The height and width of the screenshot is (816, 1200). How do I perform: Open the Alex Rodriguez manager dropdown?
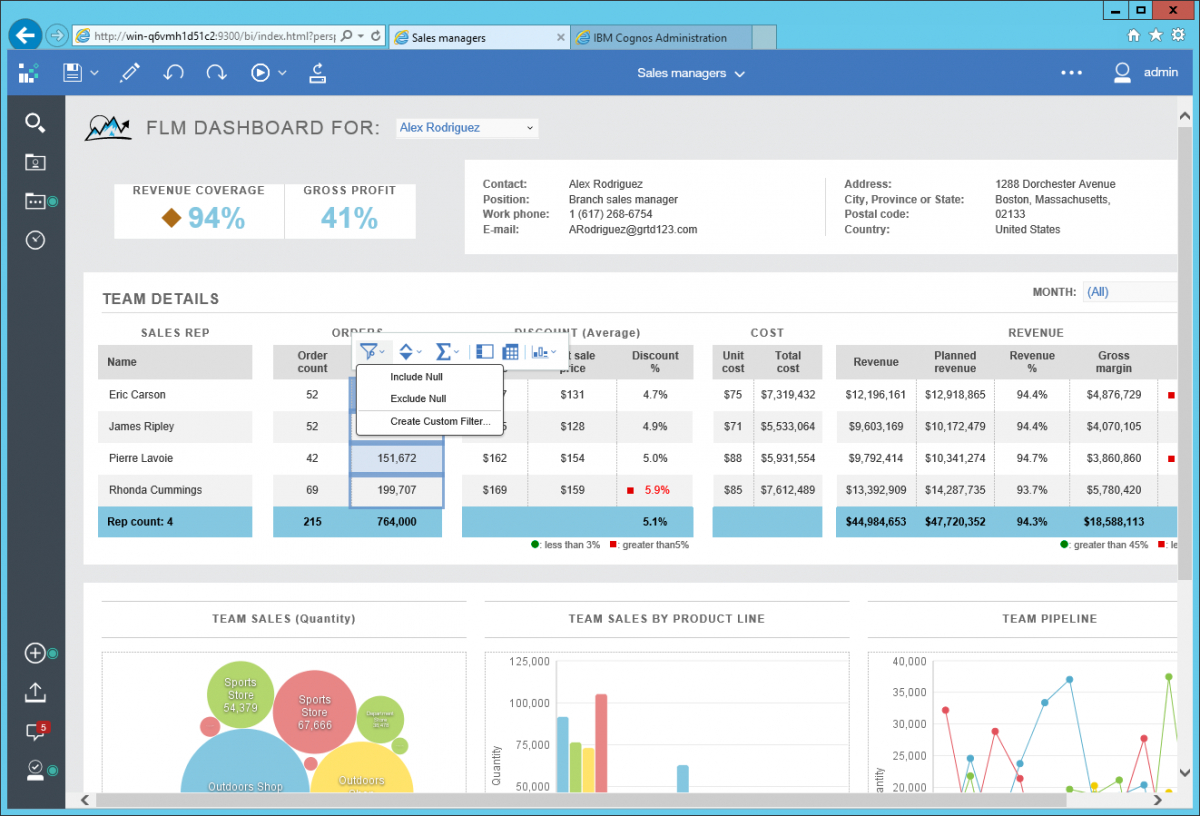coord(466,128)
